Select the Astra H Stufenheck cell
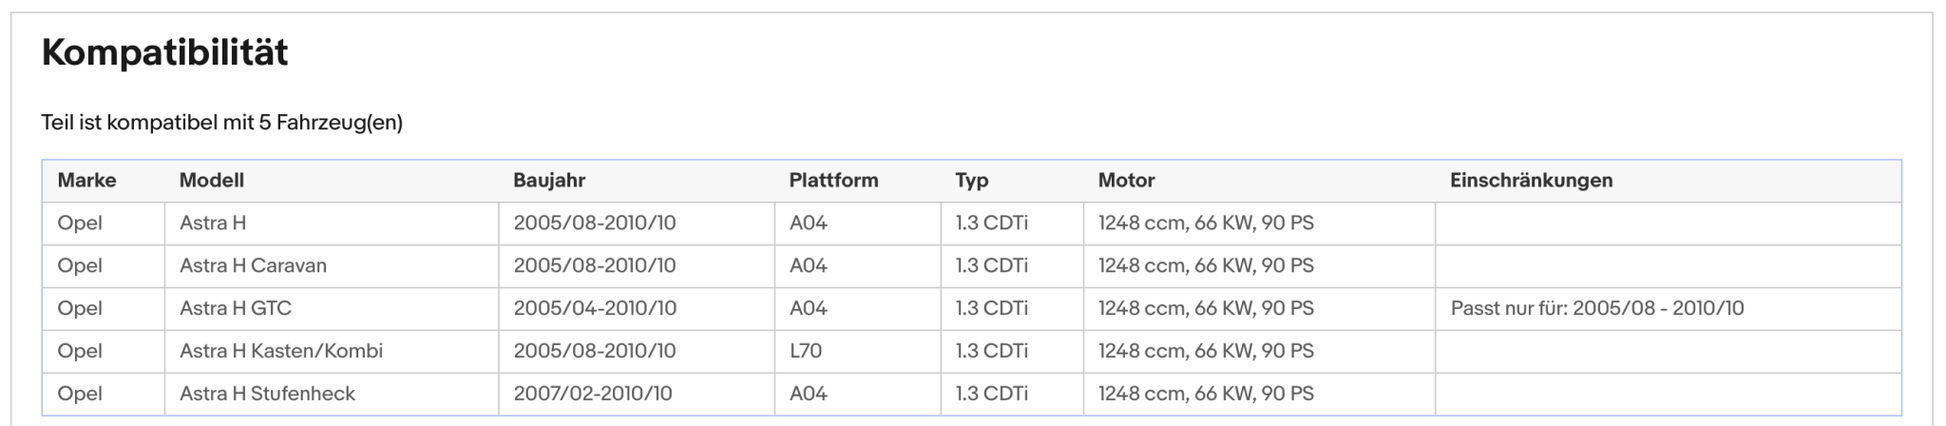Image resolution: width=1946 pixels, height=426 pixels. tap(331, 394)
